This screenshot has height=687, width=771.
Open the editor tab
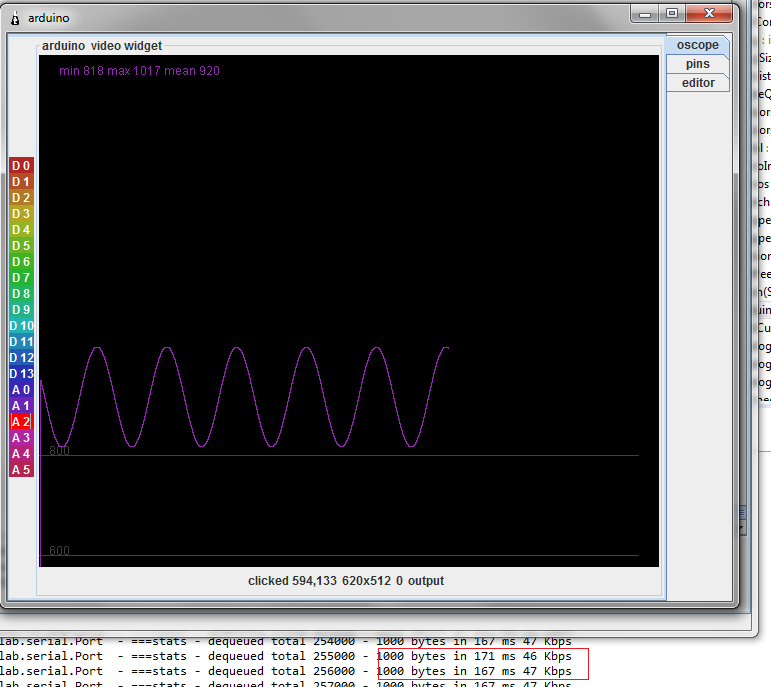pos(697,83)
